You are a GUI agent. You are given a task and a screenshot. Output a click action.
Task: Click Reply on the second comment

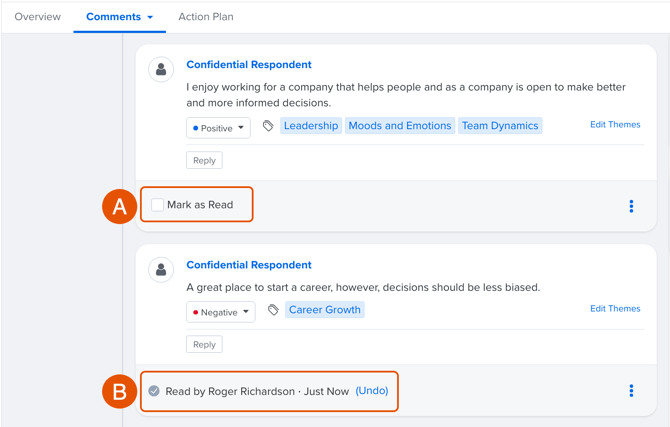tap(204, 345)
